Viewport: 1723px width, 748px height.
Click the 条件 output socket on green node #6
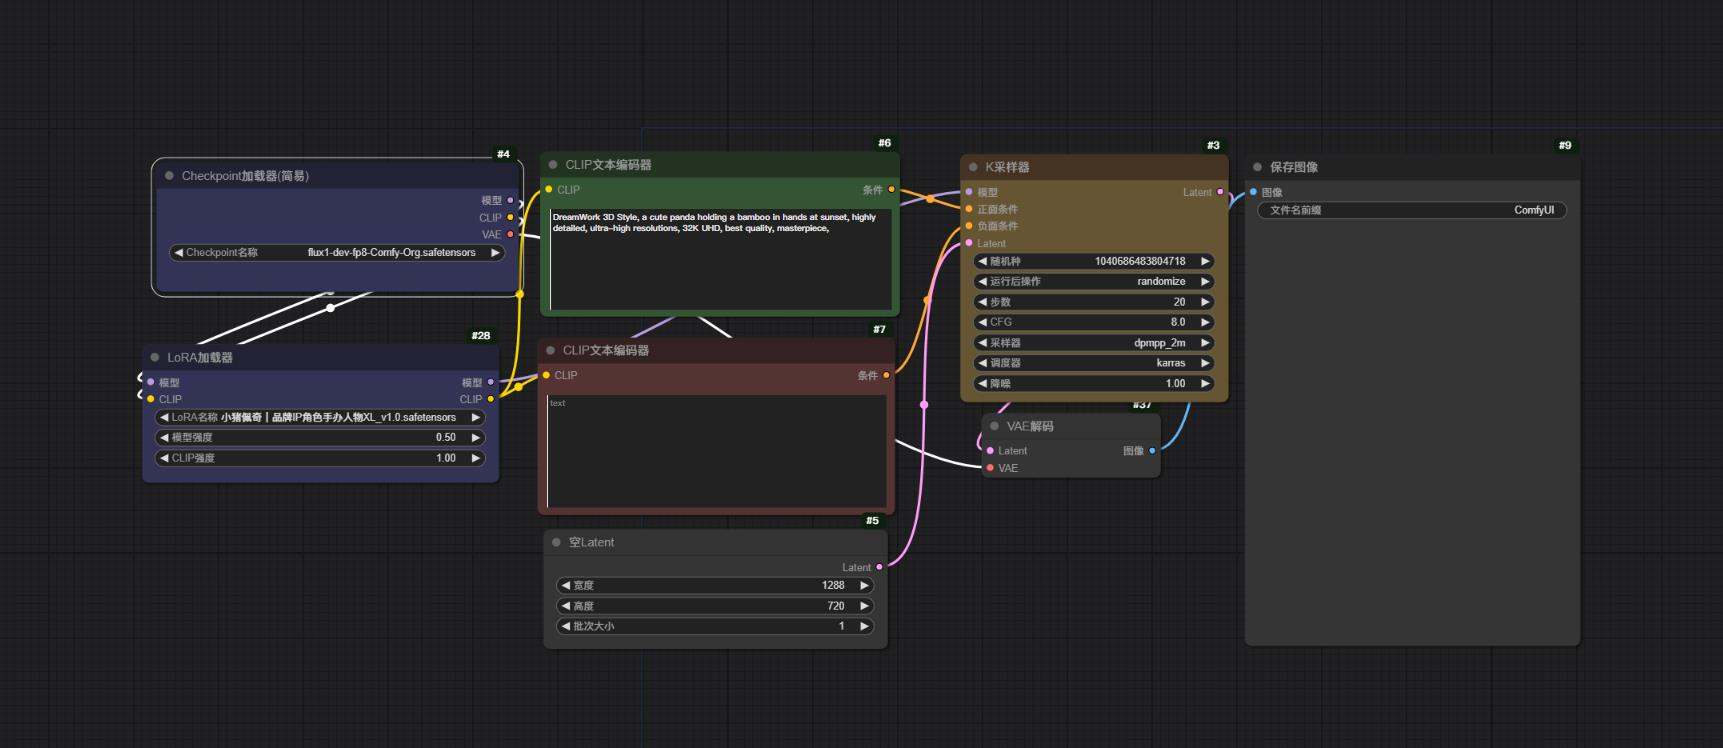(891, 189)
